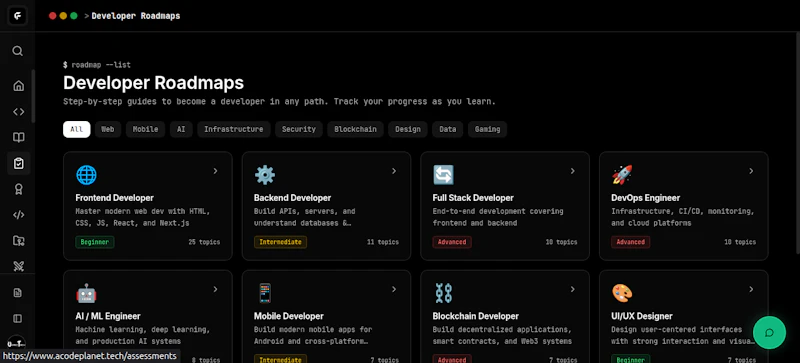
Task: Open the Mobile Developer roadmap title
Action: pos(289,317)
